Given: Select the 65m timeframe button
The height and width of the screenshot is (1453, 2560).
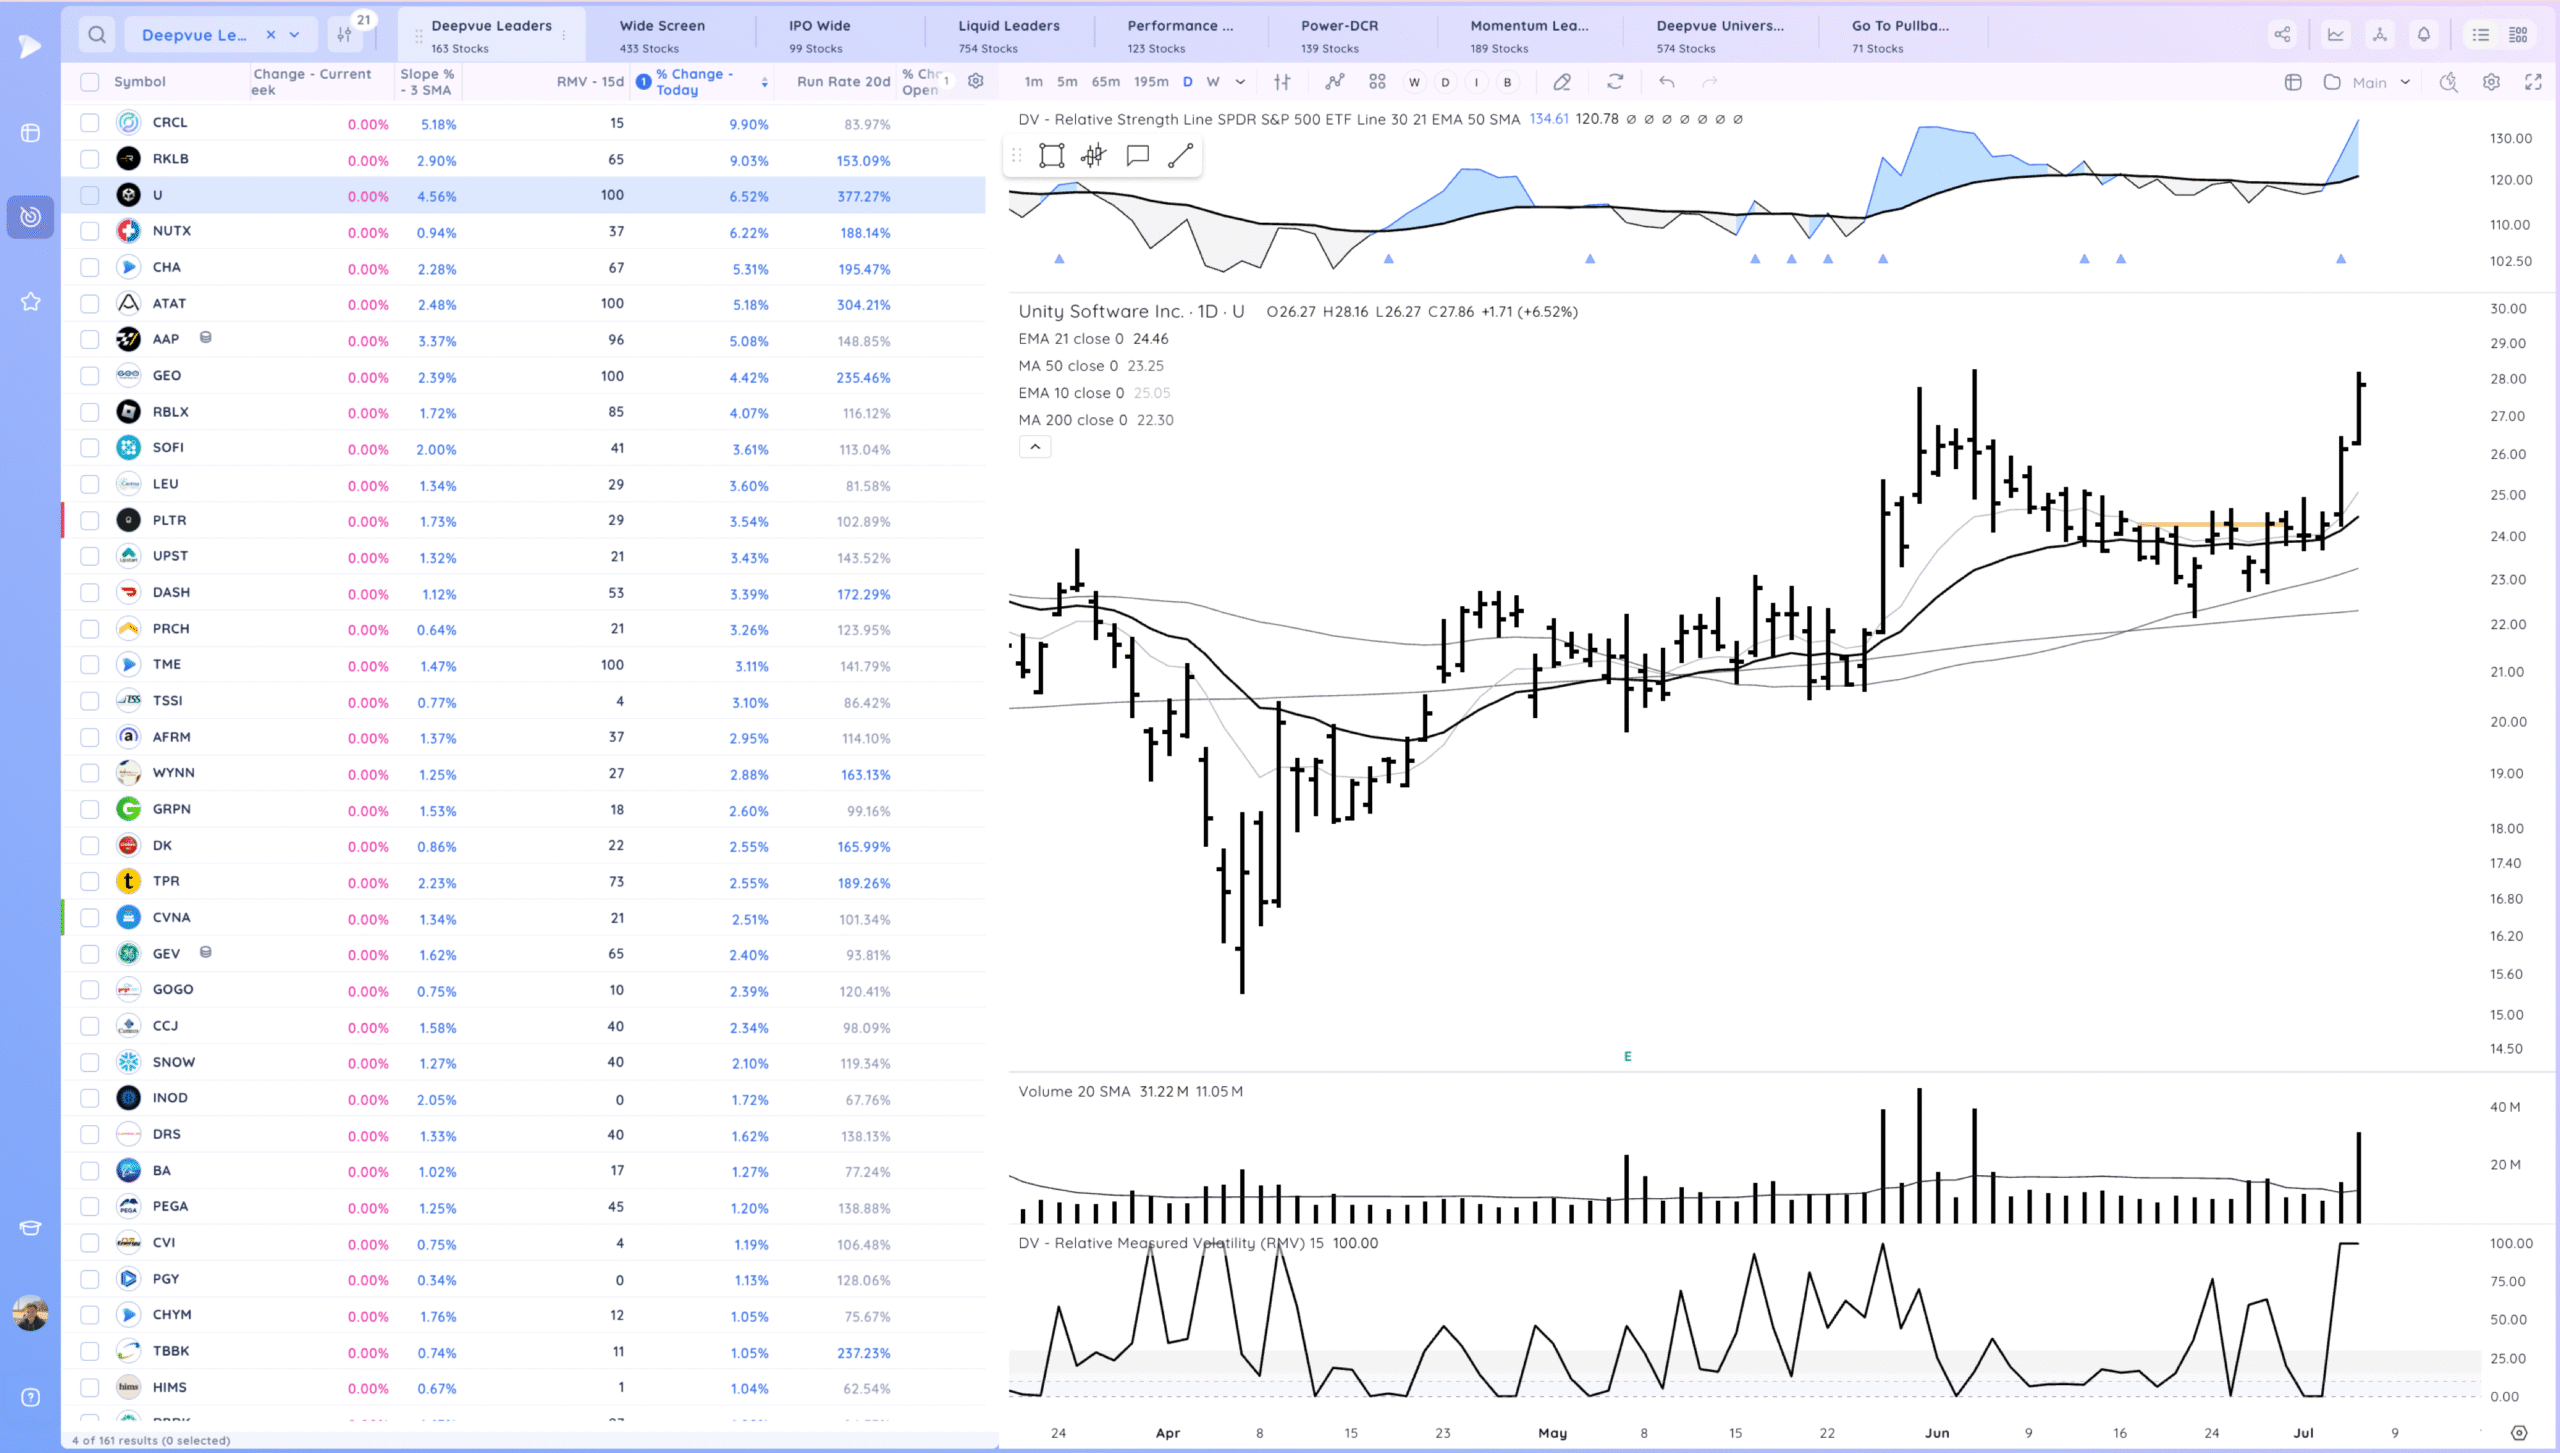Looking at the screenshot, I should click(x=1105, y=82).
